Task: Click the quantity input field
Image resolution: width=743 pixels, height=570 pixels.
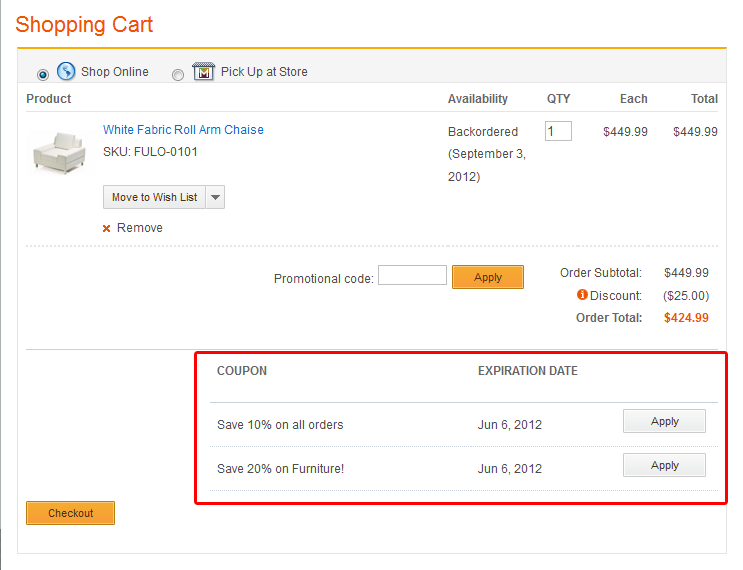Action: click(x=558, y=131)
